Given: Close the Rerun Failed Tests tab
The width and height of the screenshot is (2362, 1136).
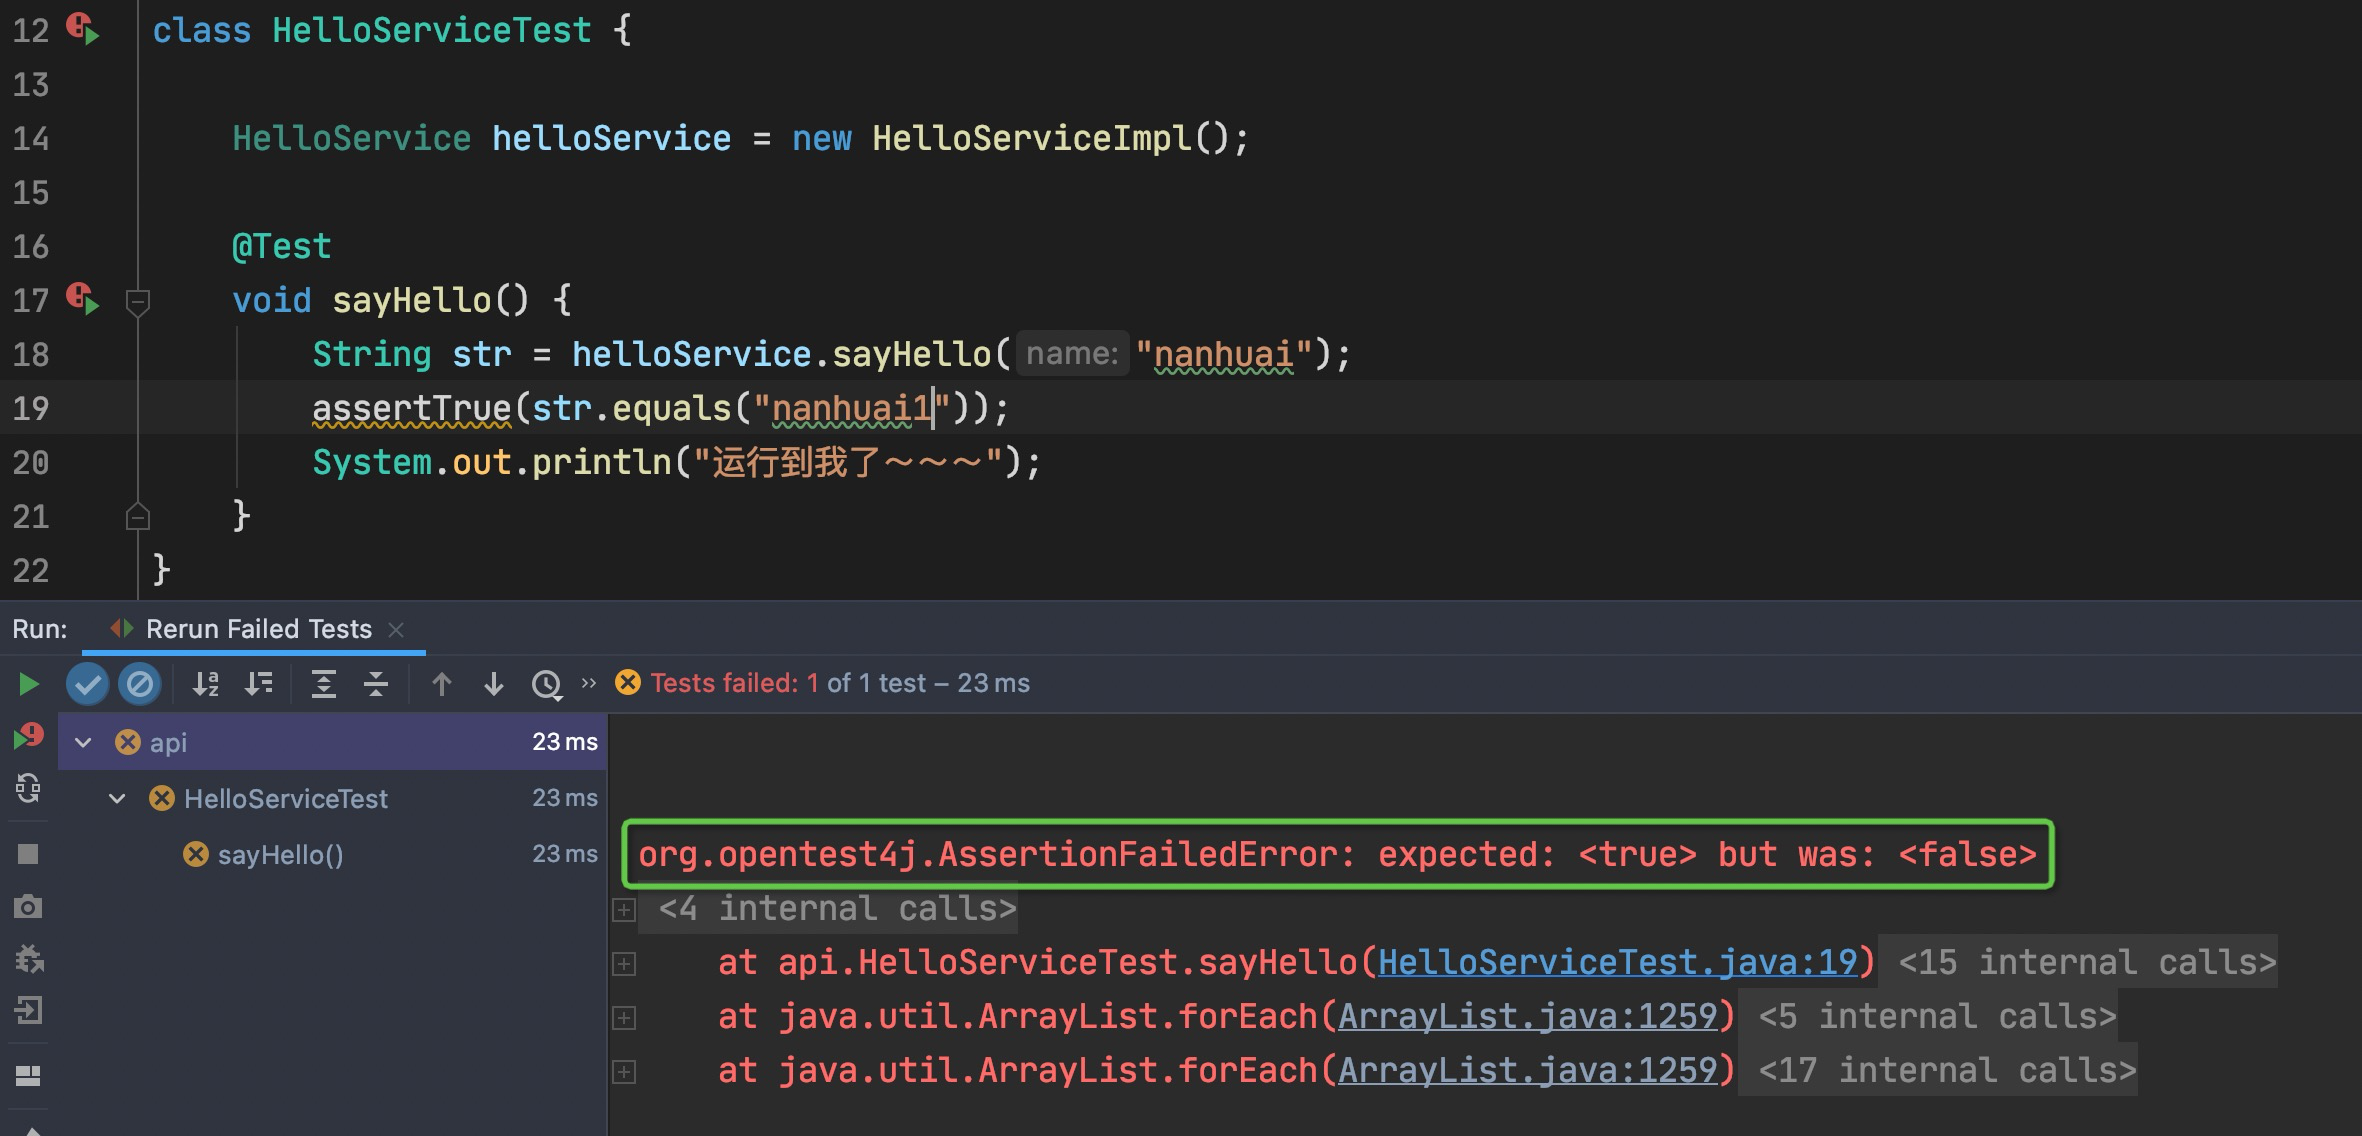Looking at the screenshot, I should click(396, 629).
